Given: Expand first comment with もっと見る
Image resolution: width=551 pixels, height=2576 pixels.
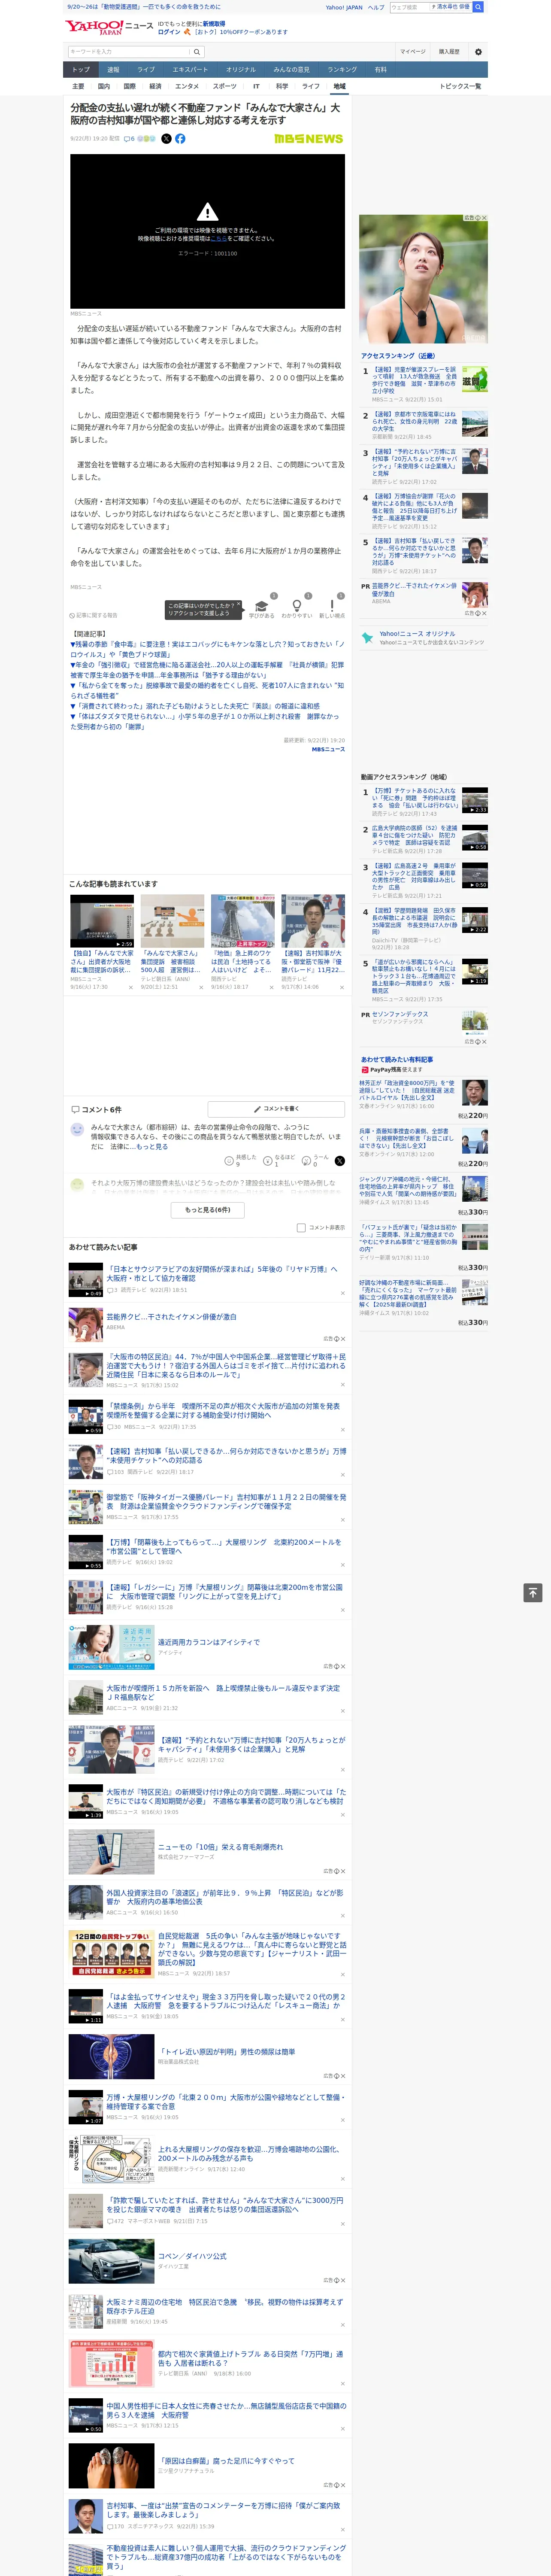Looking at the screenshot, I should (151, 1147).
